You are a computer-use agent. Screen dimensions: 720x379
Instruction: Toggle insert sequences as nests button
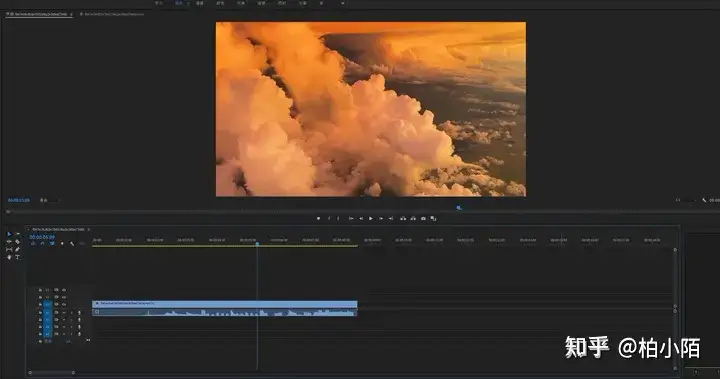(x=34, y=243)
